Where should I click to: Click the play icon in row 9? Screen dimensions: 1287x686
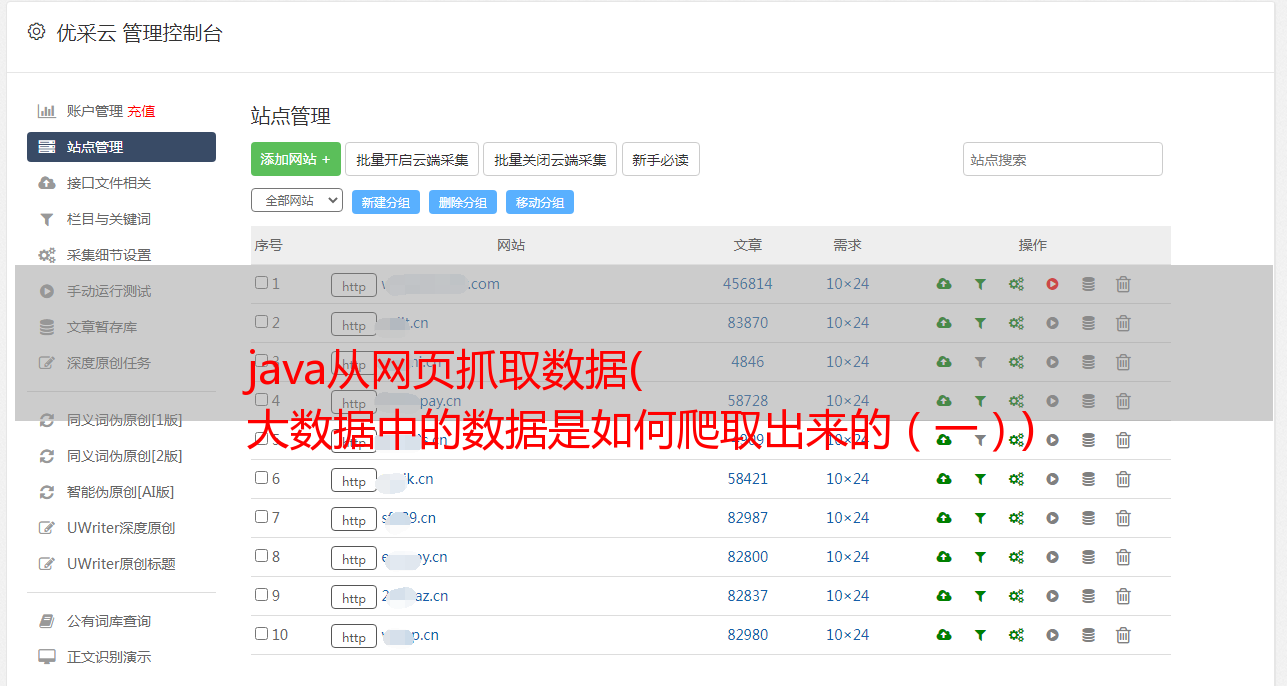1052,596
